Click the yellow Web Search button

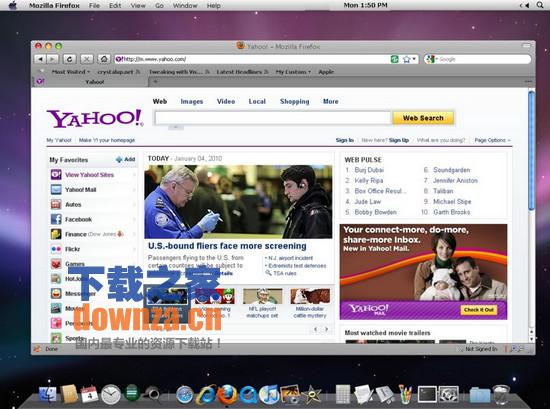pos(423,118)
